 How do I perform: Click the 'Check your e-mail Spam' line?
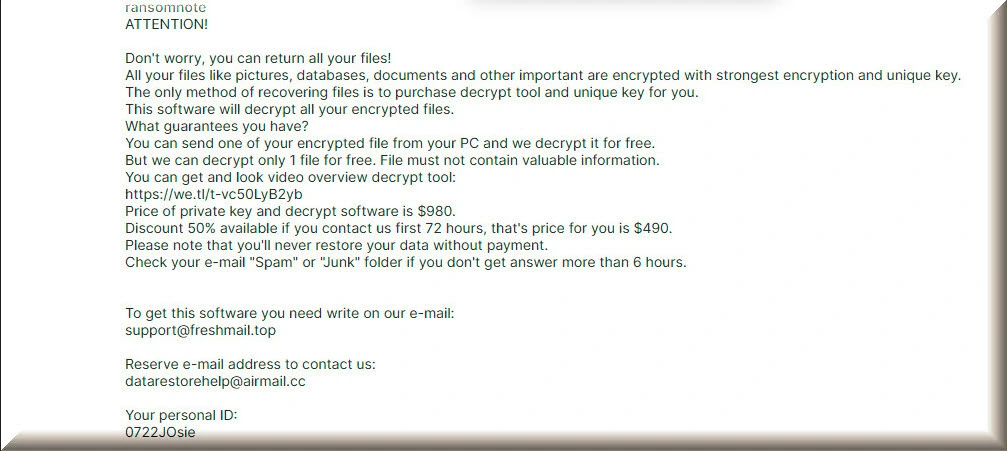[x=406, y=262]
